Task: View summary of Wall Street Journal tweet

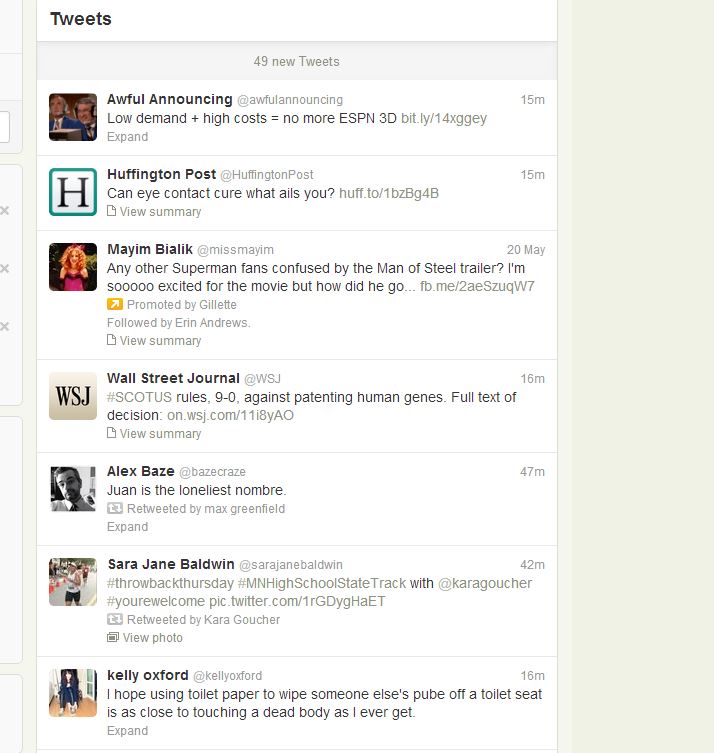Action: [154, 434]
